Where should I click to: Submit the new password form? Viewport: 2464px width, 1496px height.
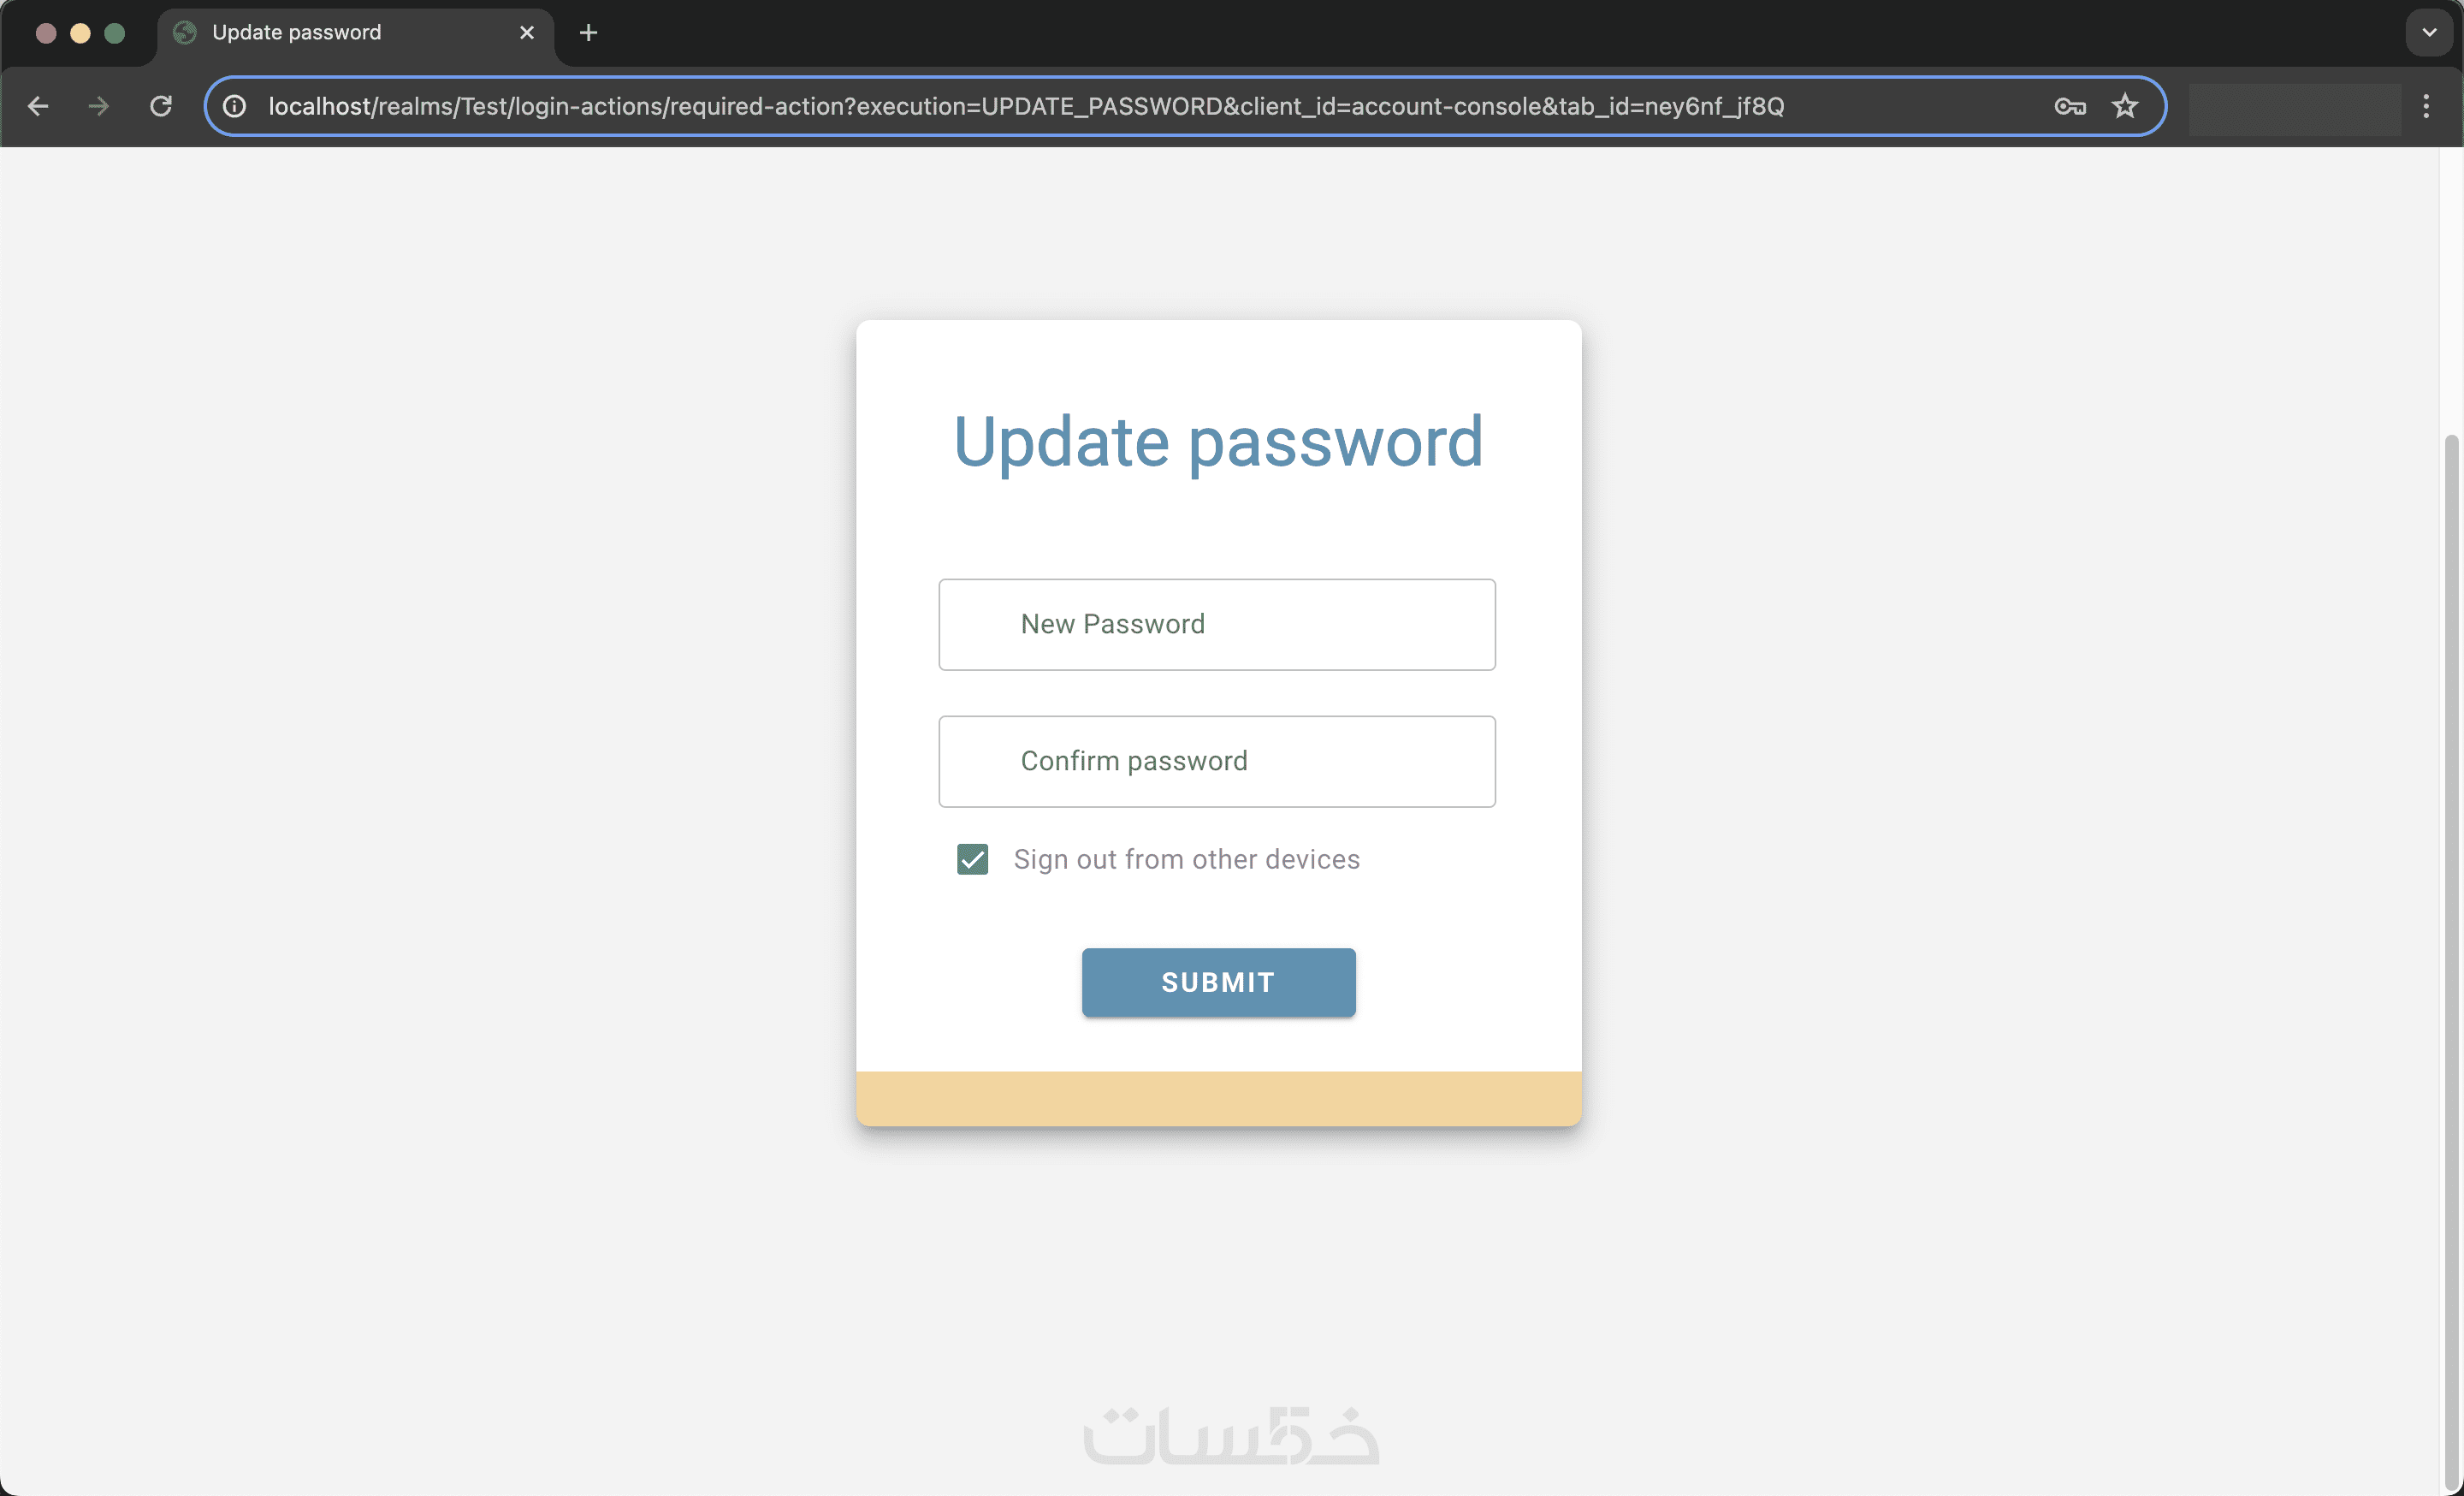[x=1218, y=982]
